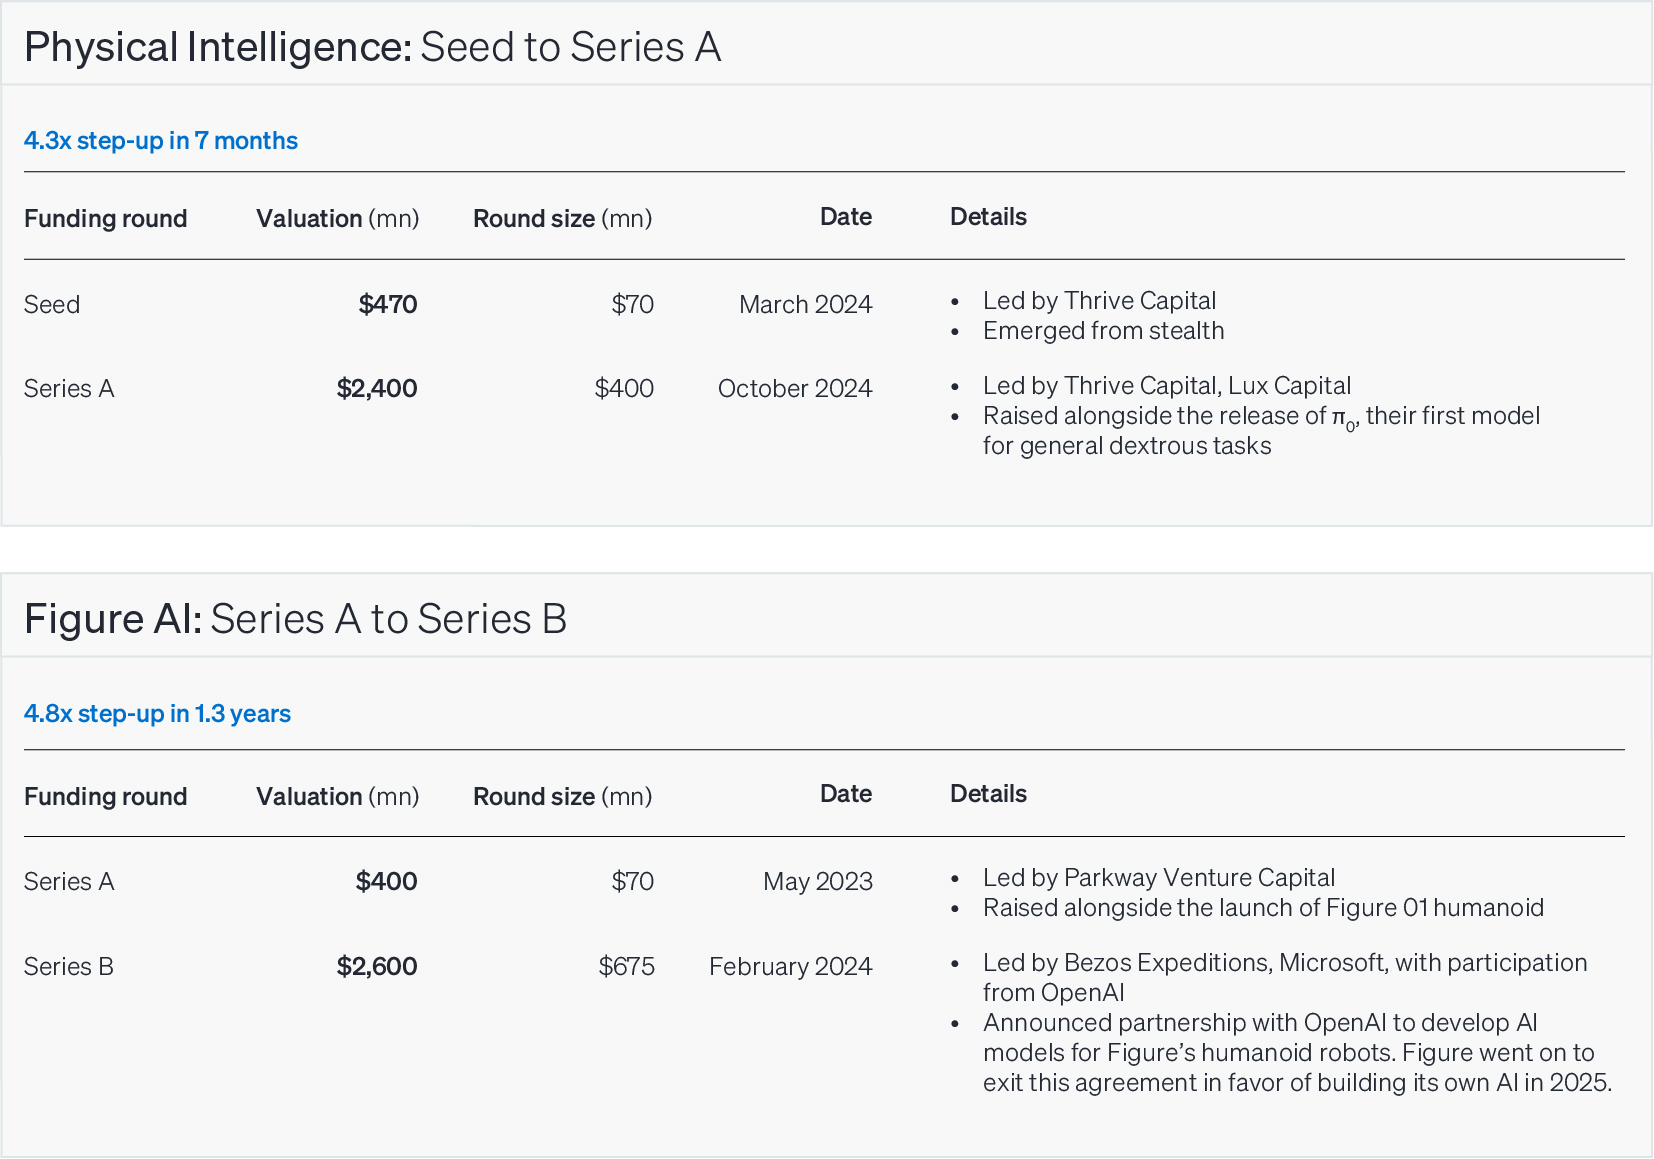Screen dimensions: 1654x1159
Task: Click 'Led by Parkway Venture Capital' bullet
Action: 1159,878
